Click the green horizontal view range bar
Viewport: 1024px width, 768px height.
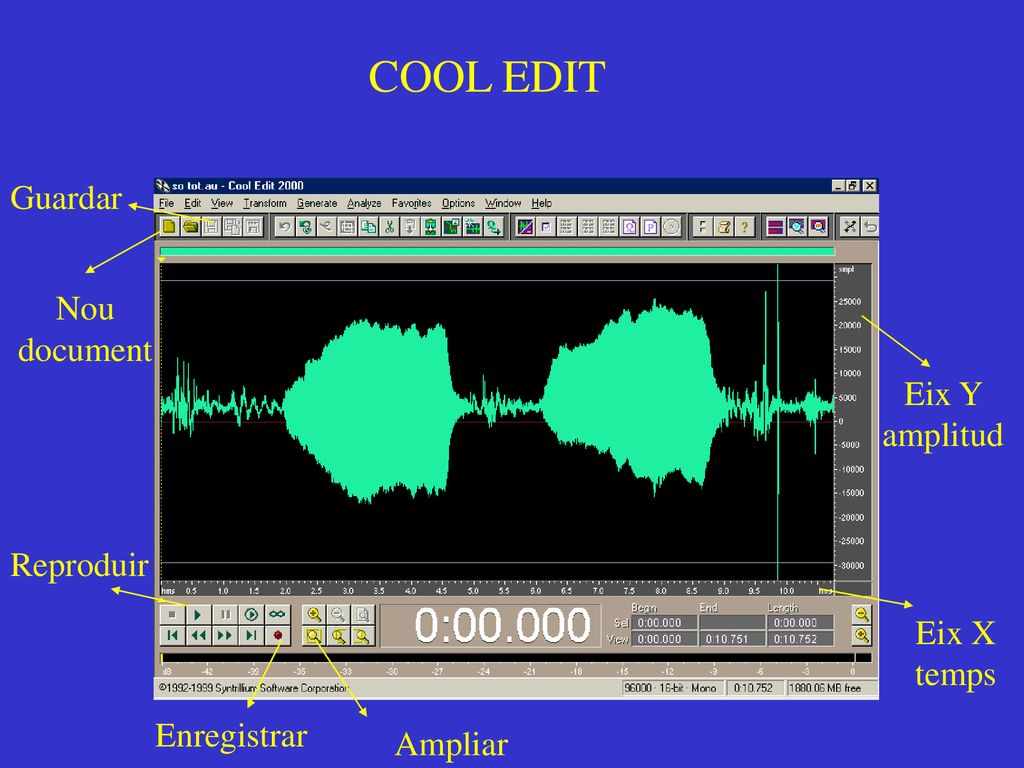pos(497,251)
